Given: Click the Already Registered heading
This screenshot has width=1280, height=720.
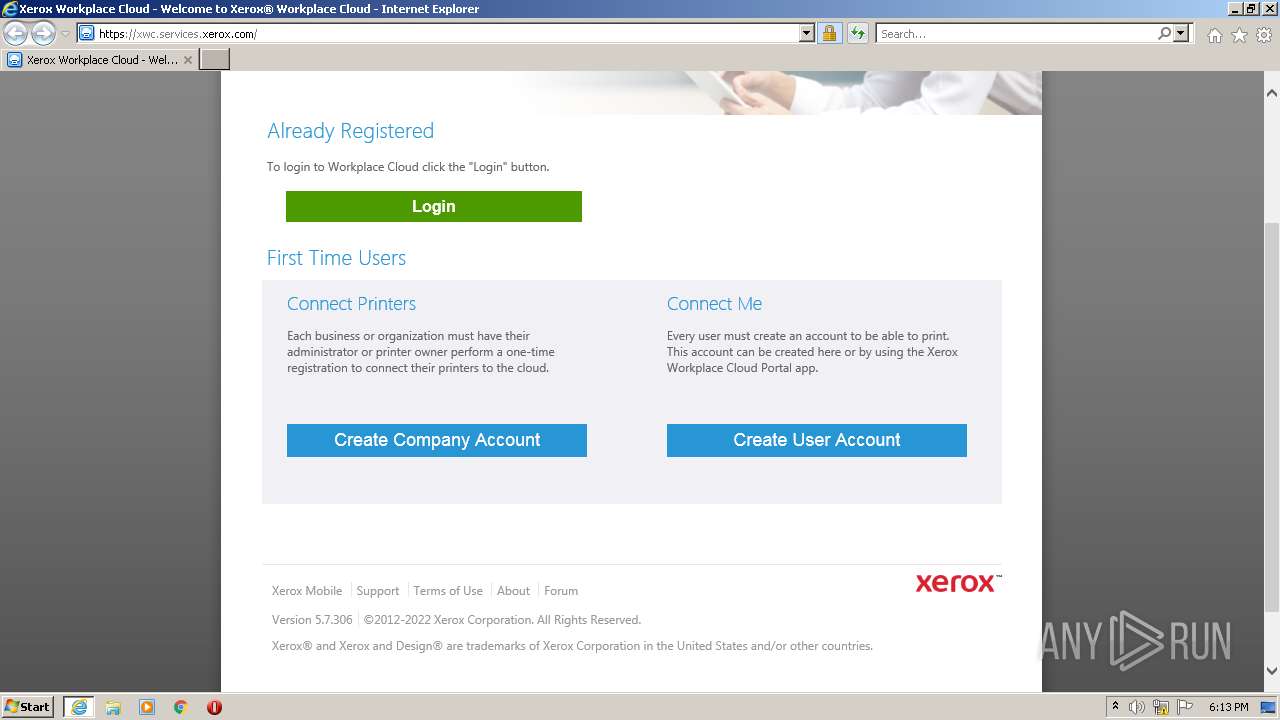Looking at the screenshot, I should [350, 131].
